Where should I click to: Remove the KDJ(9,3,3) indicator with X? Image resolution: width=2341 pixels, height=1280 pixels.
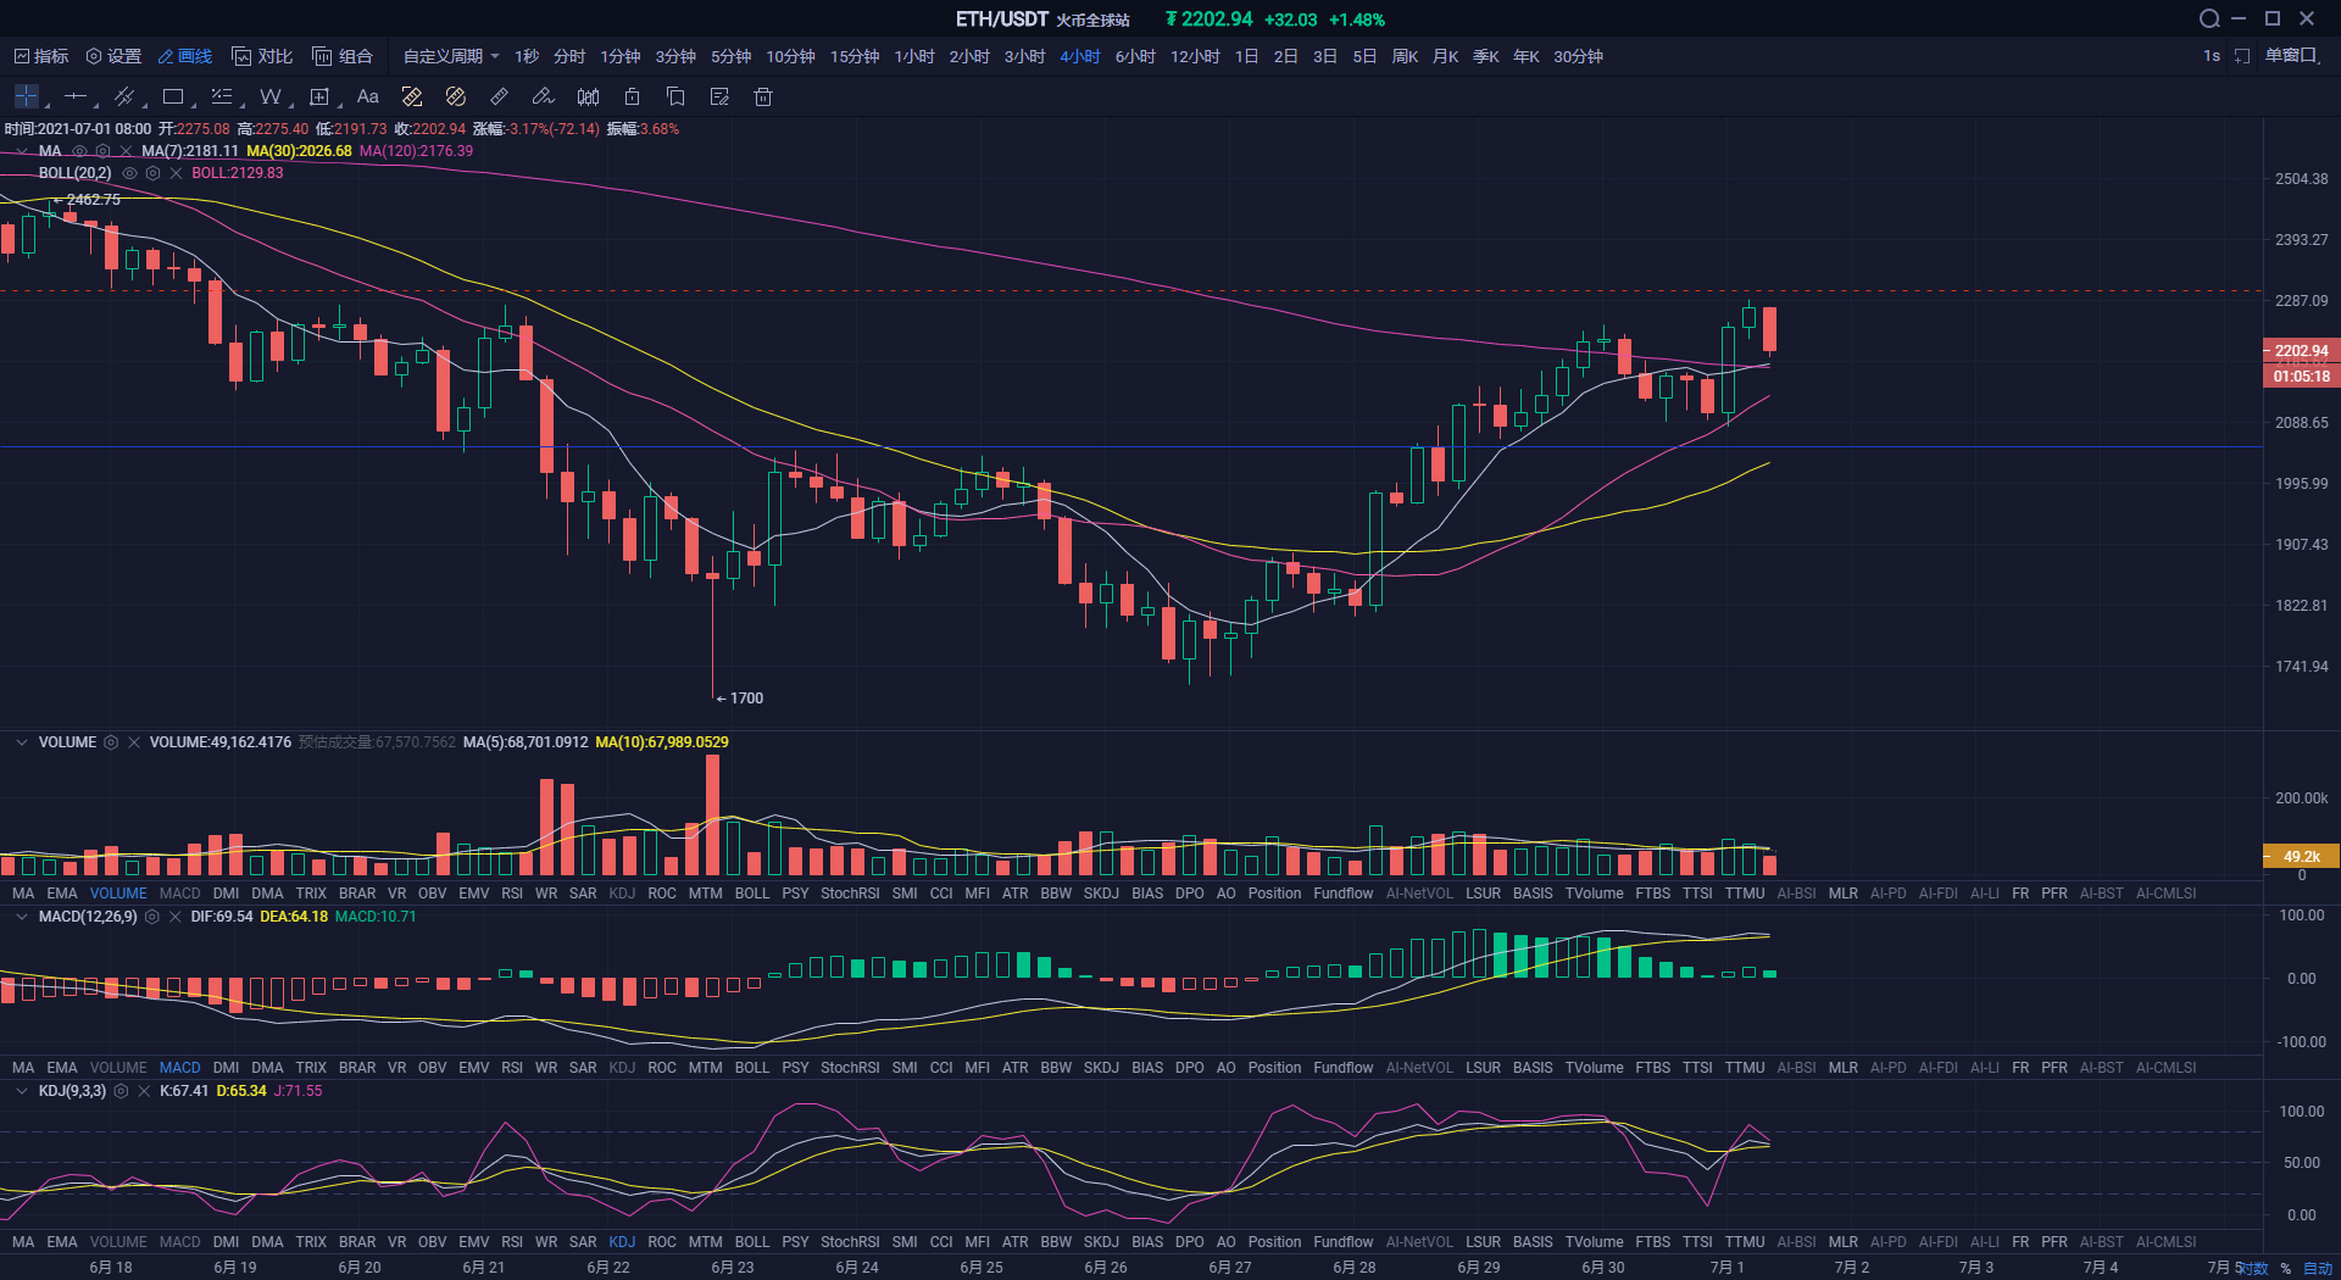(x=144, y=1091)
